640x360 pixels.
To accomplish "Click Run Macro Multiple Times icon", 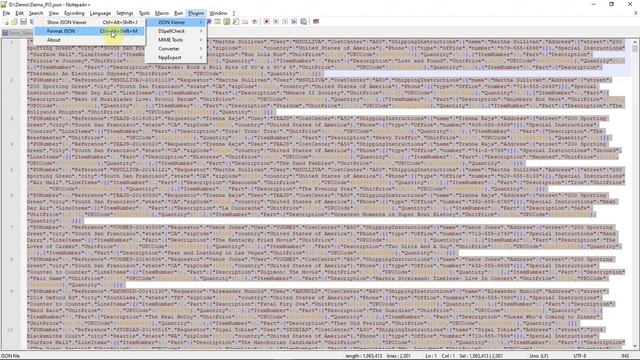I will point(294,22).
